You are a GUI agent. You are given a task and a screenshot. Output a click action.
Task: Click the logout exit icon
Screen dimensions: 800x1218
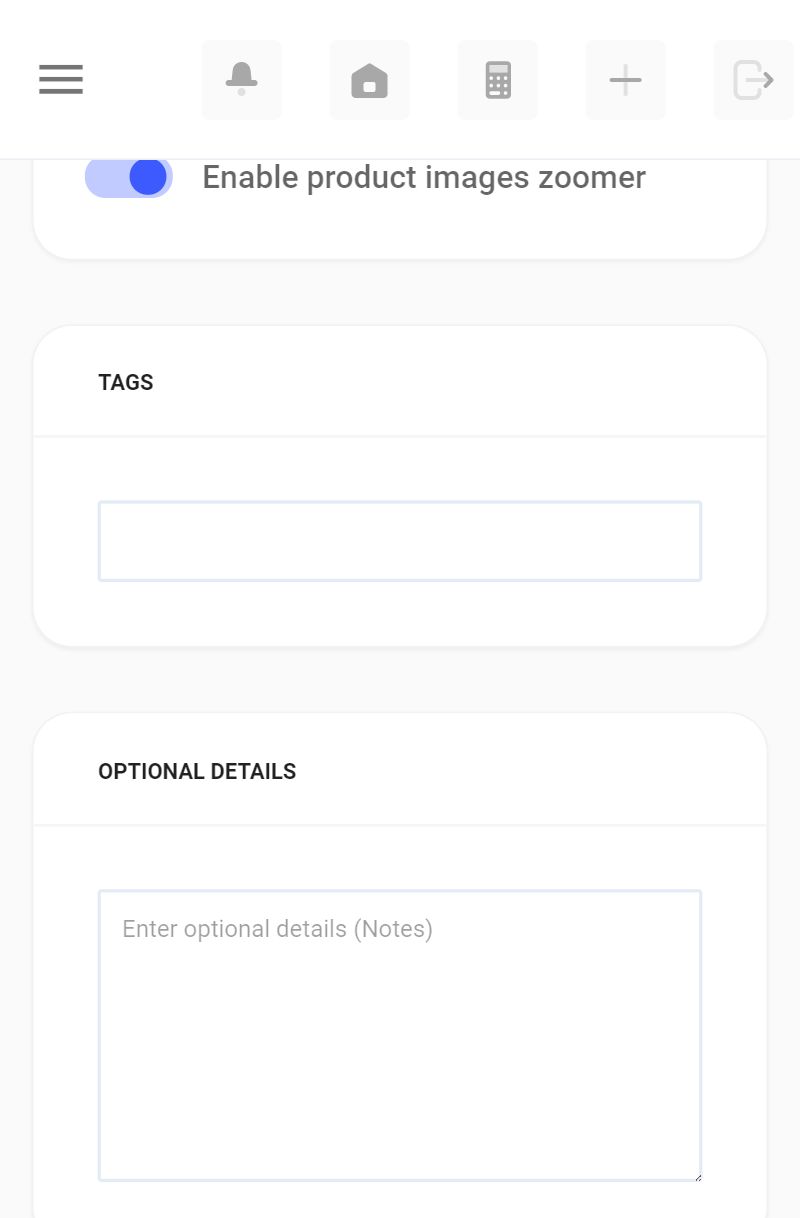[x=753, y=80]
